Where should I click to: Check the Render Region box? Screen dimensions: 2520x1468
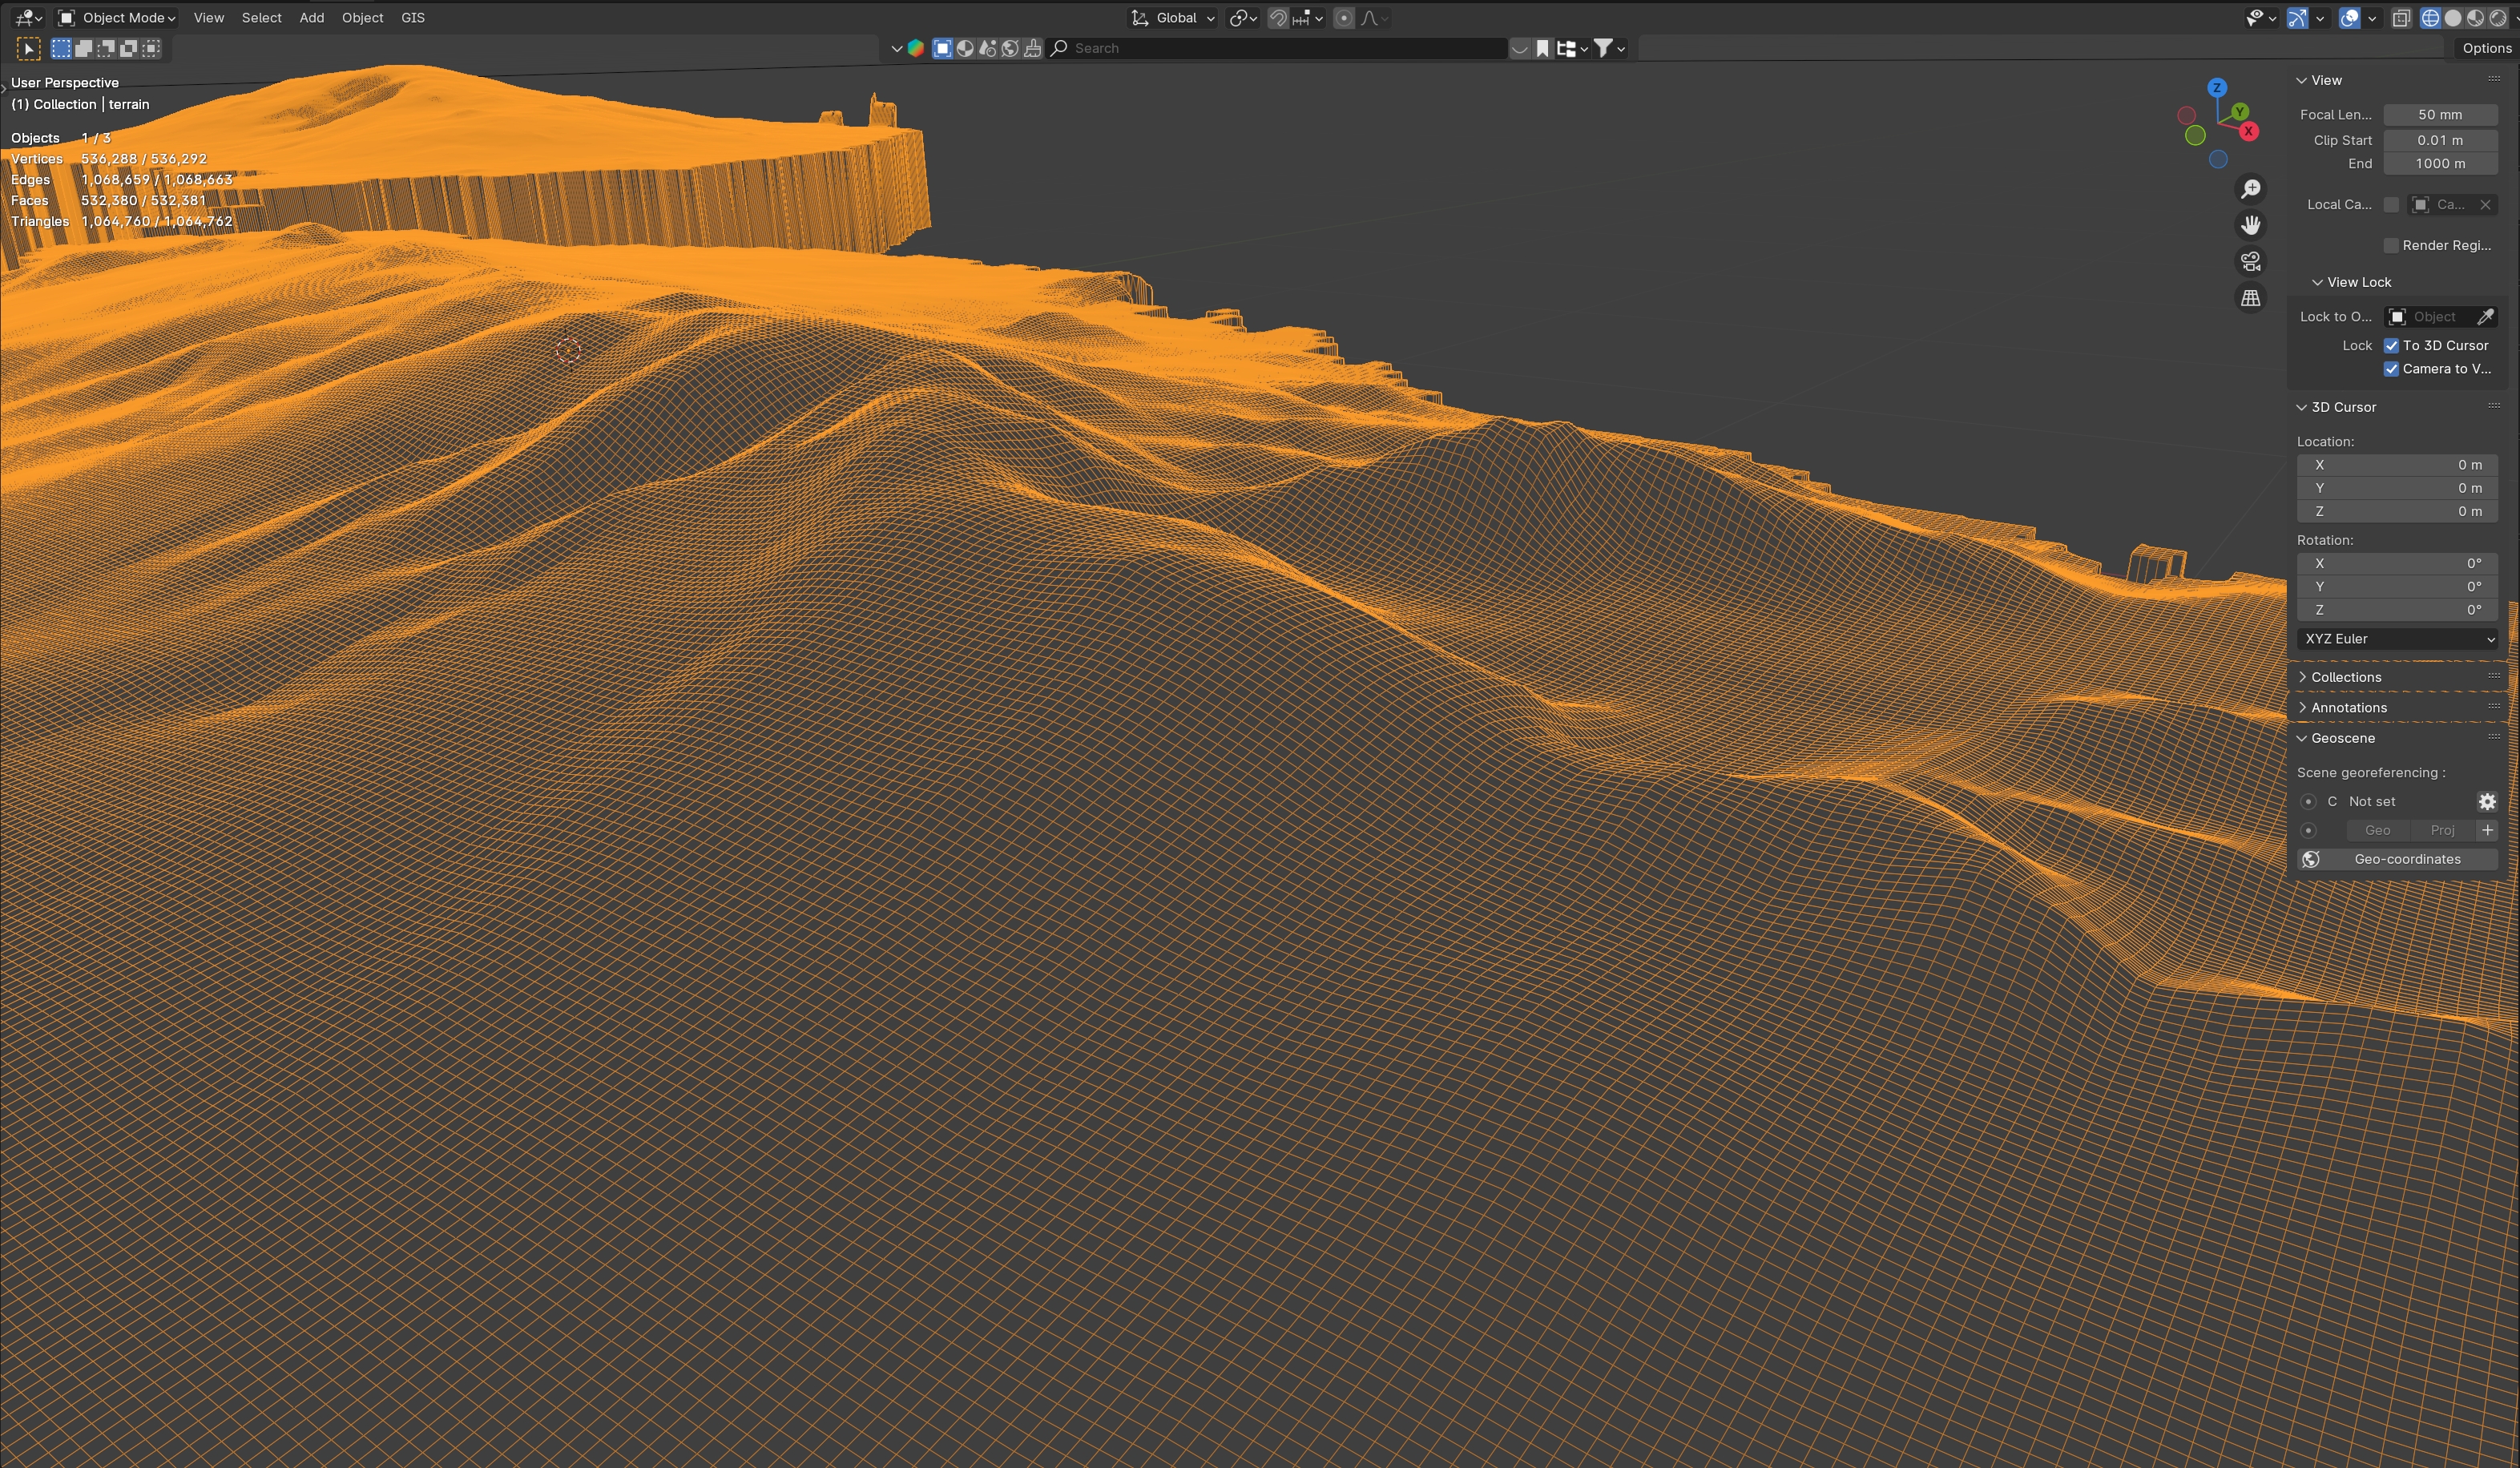(2391, 245)
